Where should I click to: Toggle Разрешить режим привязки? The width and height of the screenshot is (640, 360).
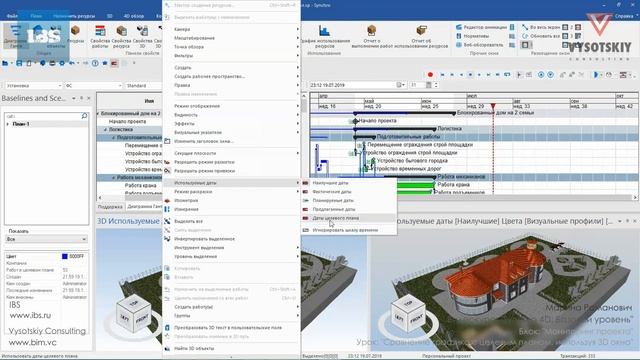[x=204, y=171]
